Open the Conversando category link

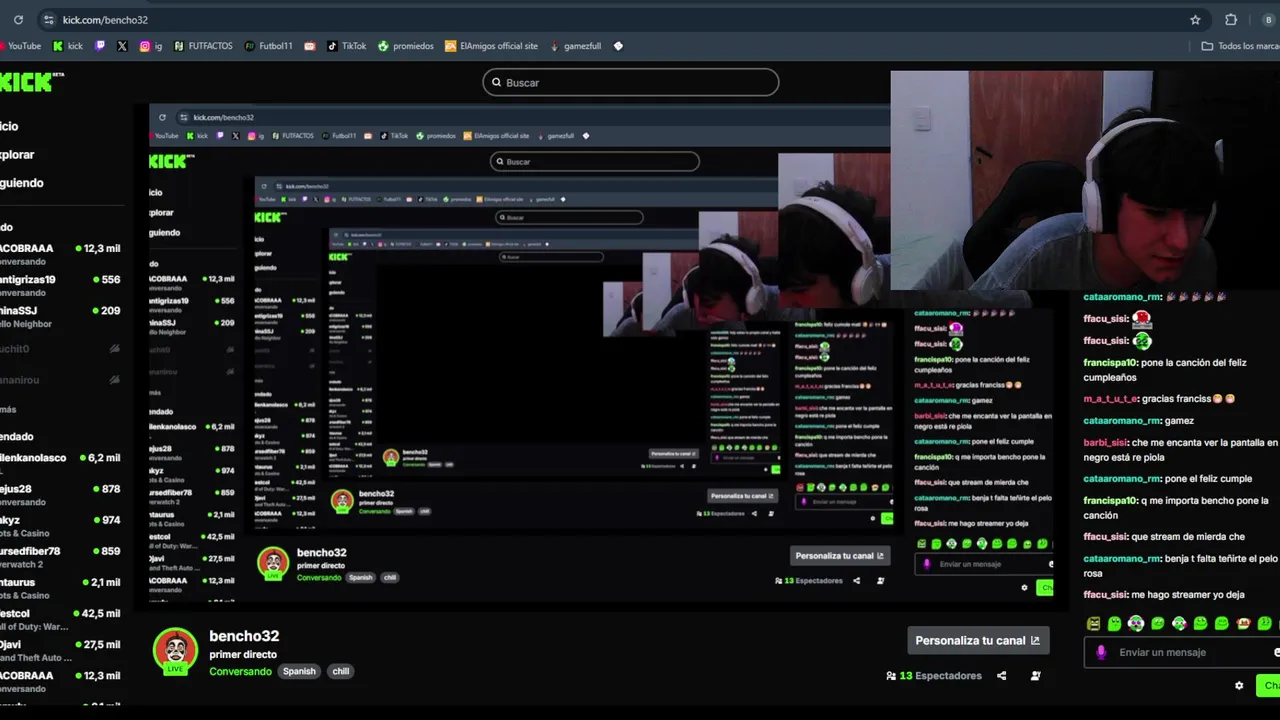coord(240,671)
